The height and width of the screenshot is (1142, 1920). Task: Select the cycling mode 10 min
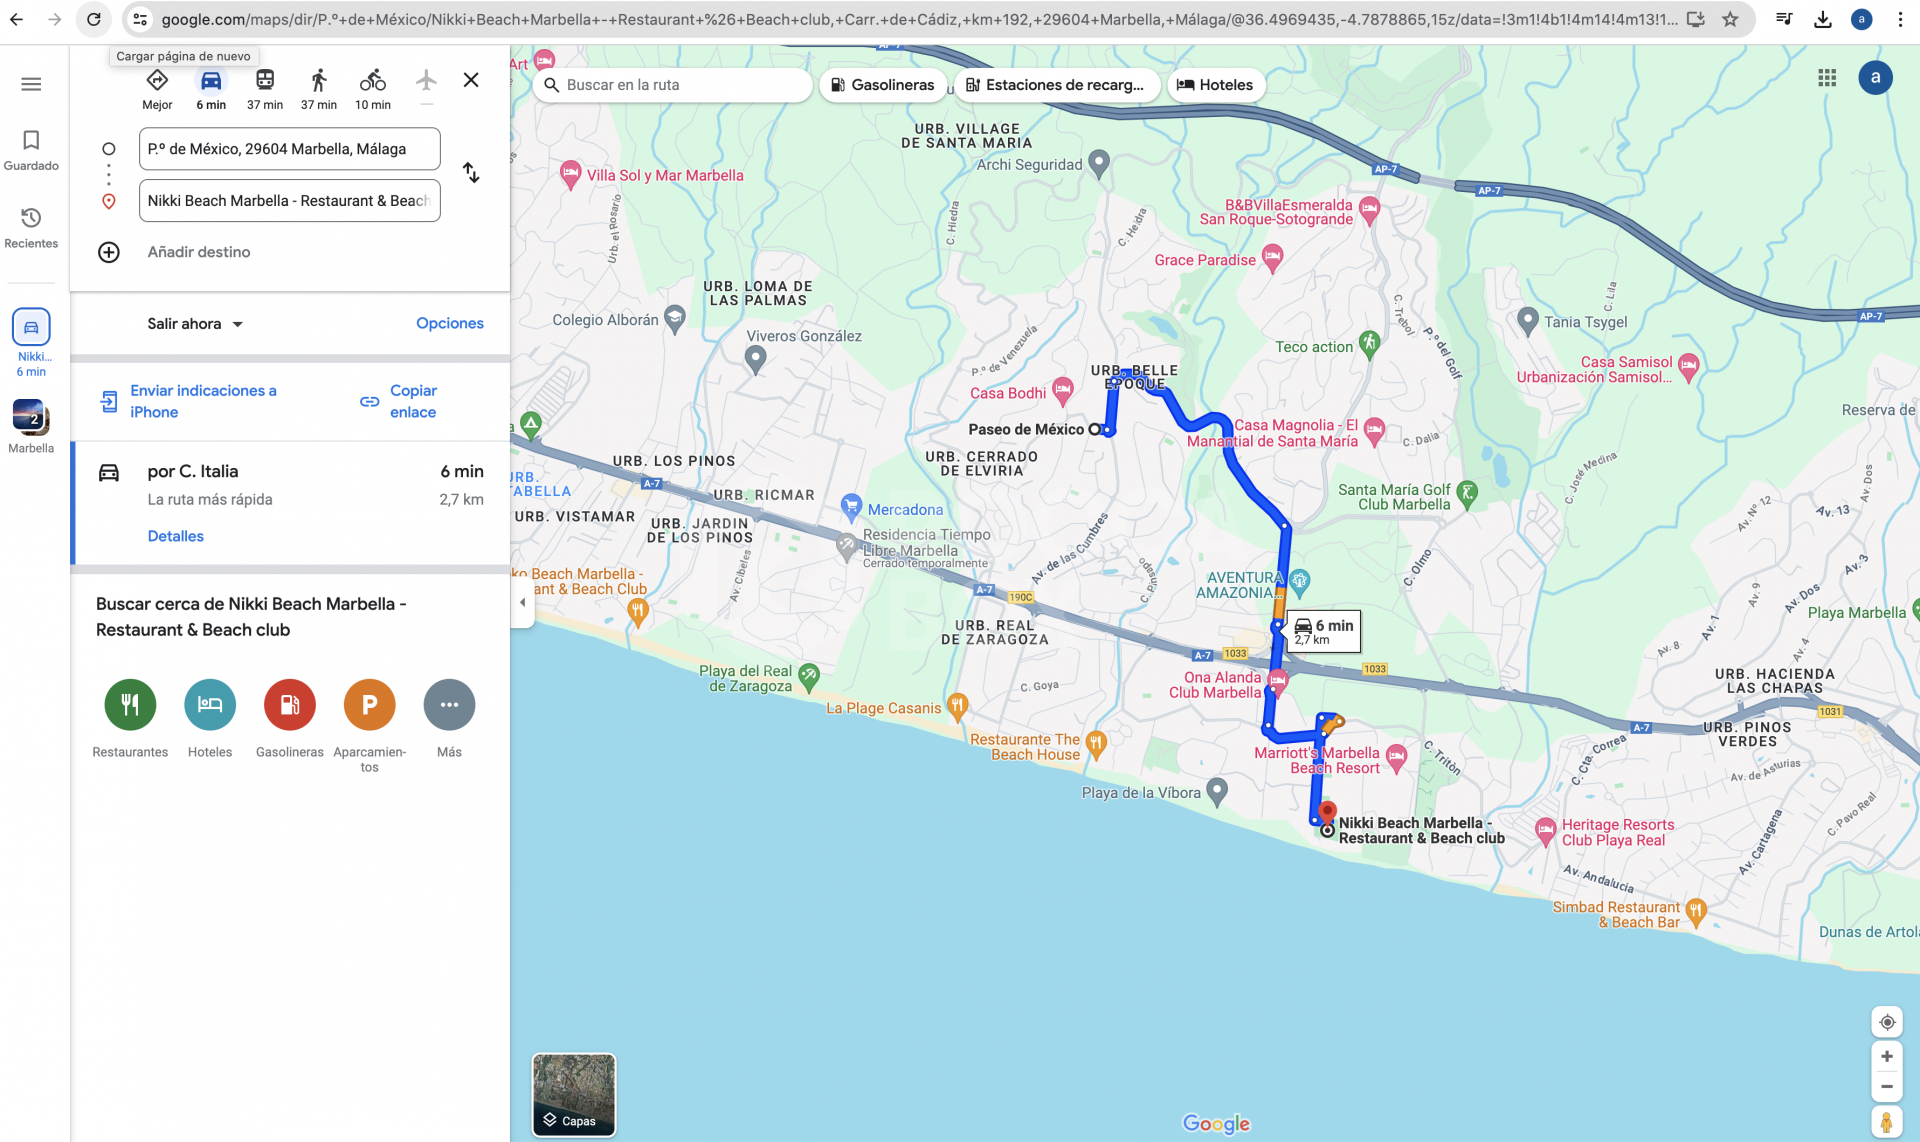(x=373, y=89)
